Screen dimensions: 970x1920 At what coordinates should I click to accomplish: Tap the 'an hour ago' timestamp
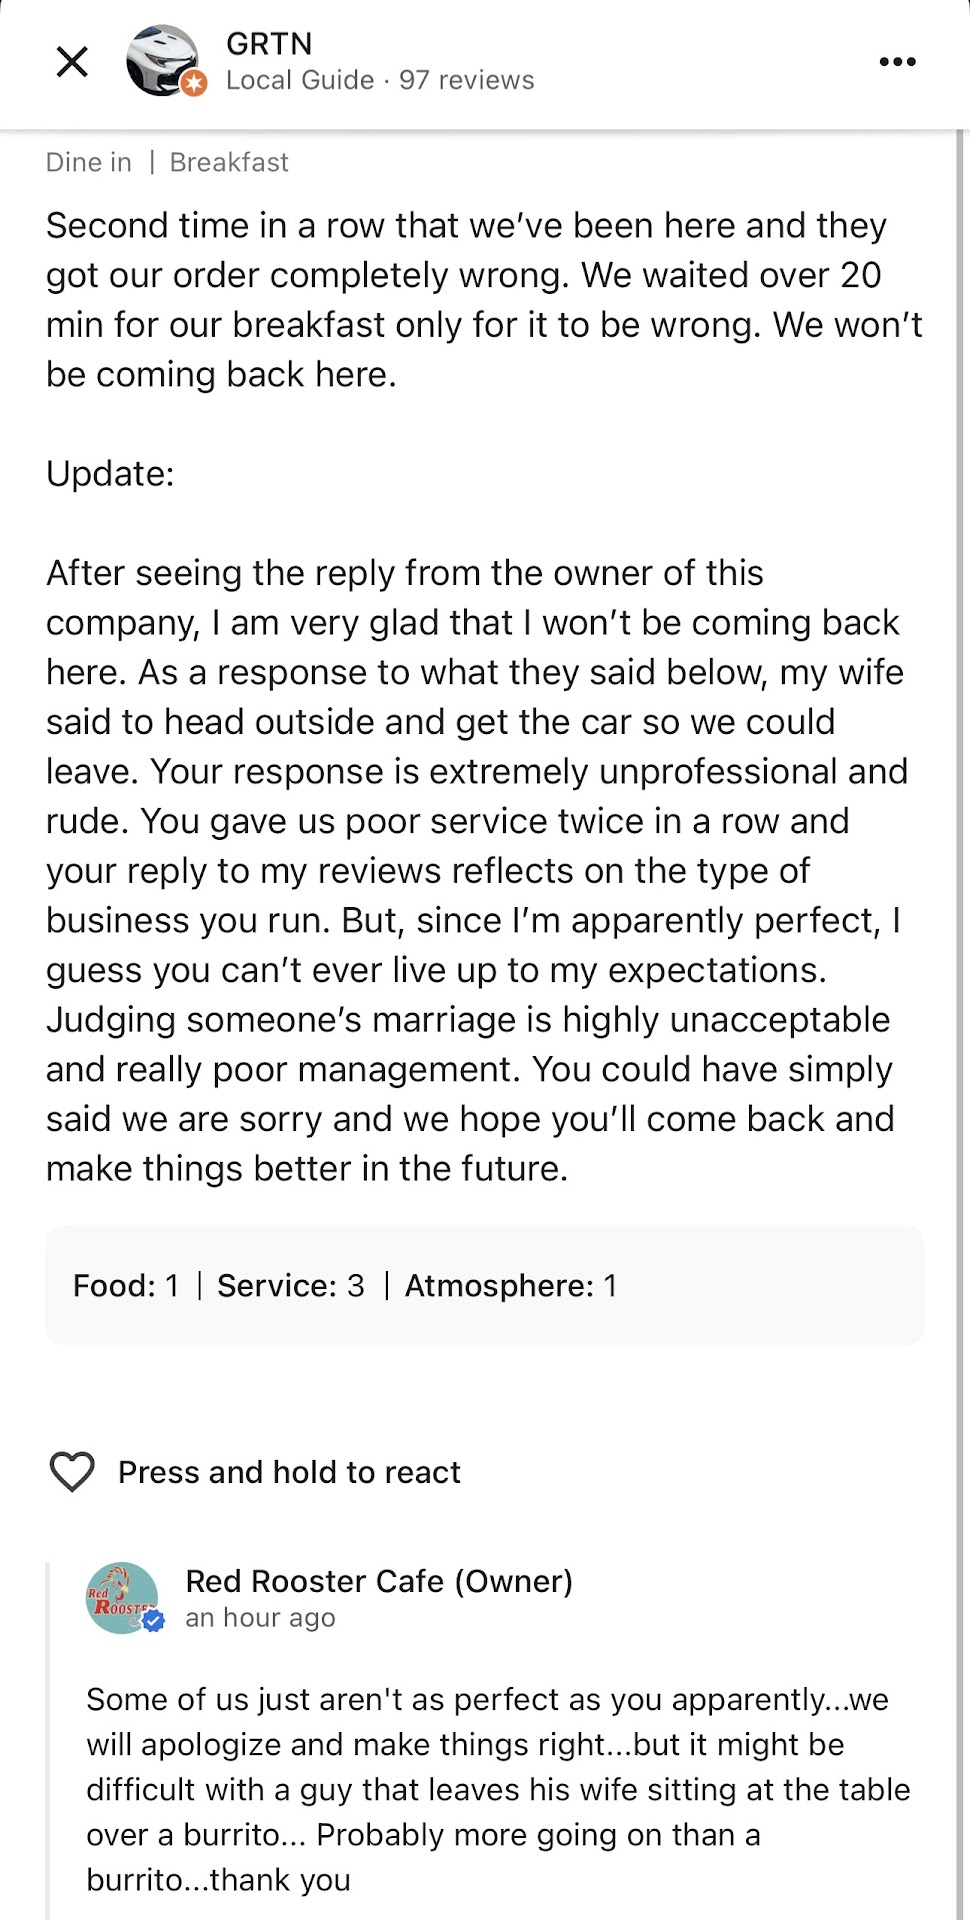(x=260, y=1618)
